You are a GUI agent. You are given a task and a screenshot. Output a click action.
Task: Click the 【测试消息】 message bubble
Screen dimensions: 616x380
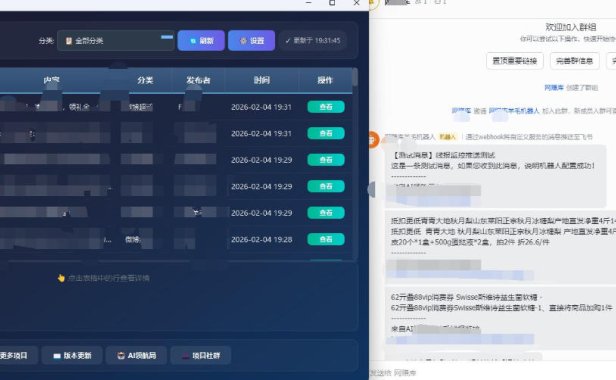[x=495, y=176]
